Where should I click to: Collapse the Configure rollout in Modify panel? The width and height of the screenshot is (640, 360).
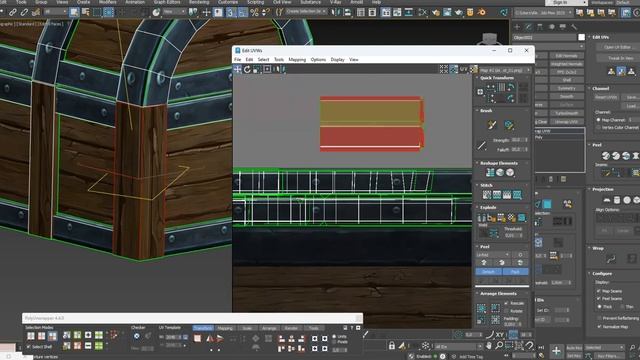point(589,273)
